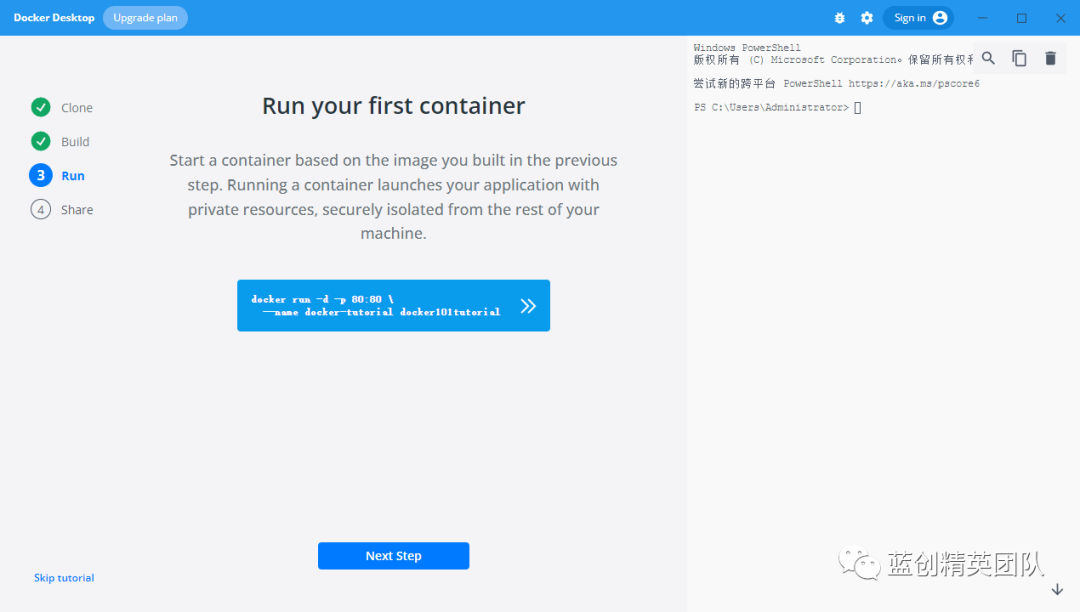Select the Build step
Screen dimensions: 1080x612
(x=75, y=142)
